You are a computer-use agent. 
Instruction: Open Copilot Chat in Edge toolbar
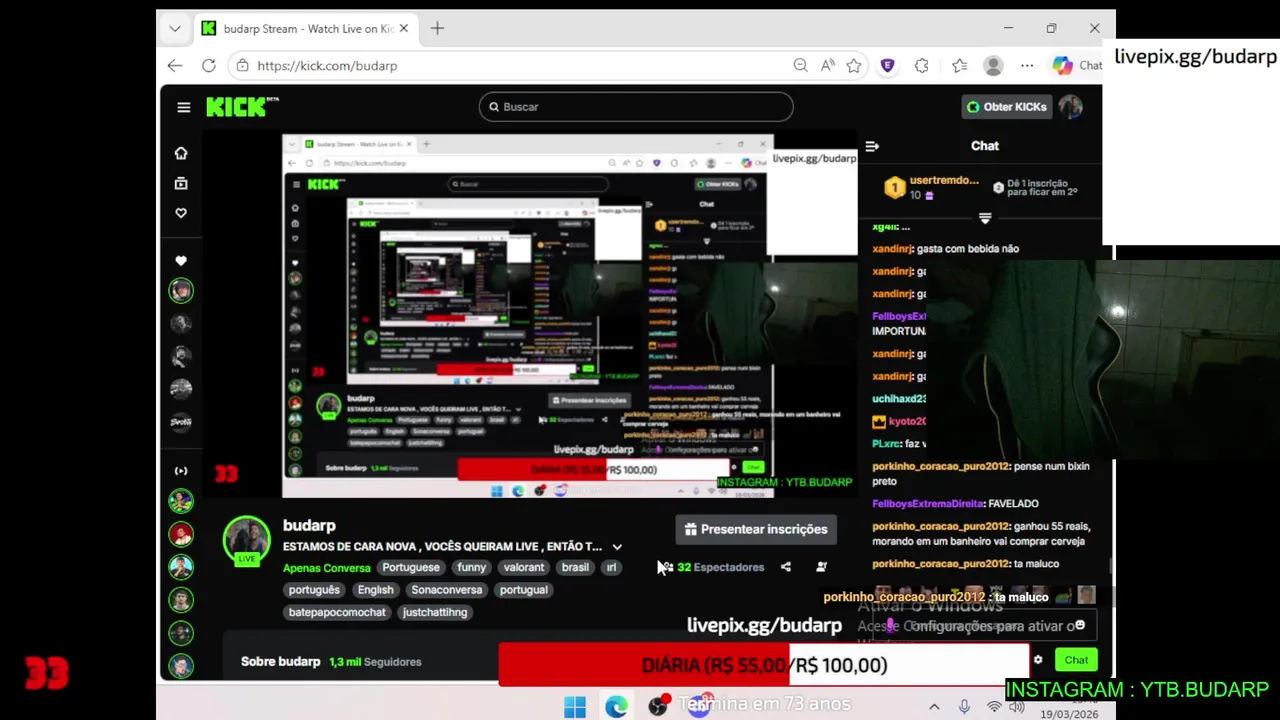[x=1077, y=66]
